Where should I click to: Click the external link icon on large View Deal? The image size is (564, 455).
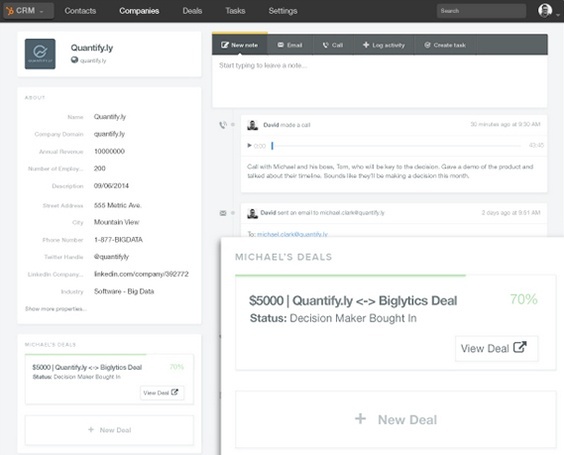coord(520,347)
